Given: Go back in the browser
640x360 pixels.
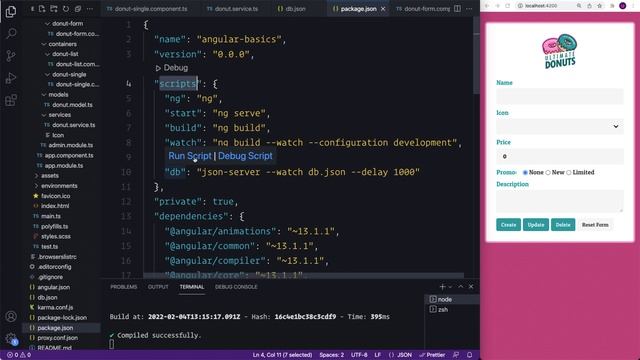Looking at the screenshot, I should pyautogui.click(x=487, y=6).
